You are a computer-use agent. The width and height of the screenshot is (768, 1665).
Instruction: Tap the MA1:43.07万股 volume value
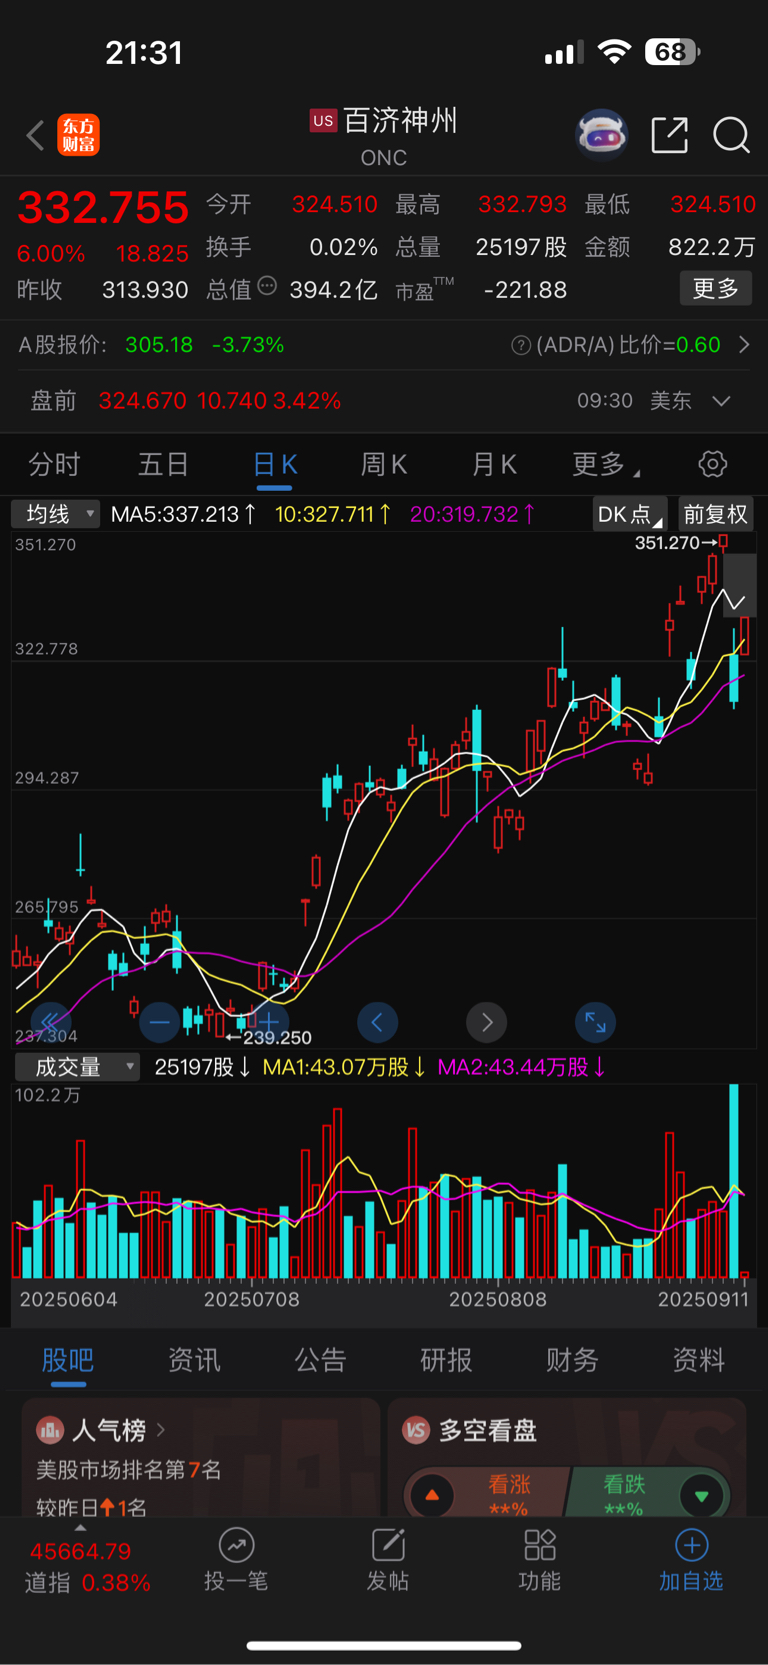coord(344,1067)
